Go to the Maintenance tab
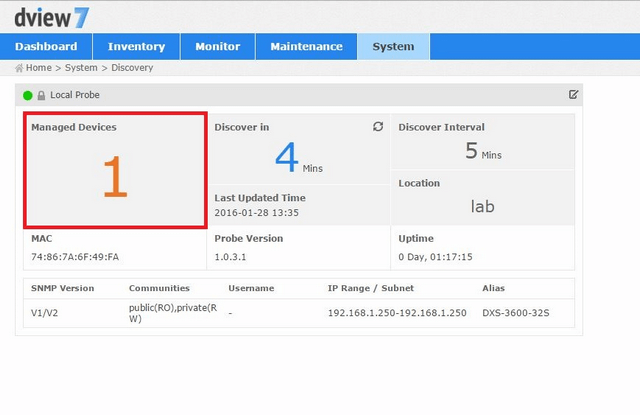 click(306, 46)
